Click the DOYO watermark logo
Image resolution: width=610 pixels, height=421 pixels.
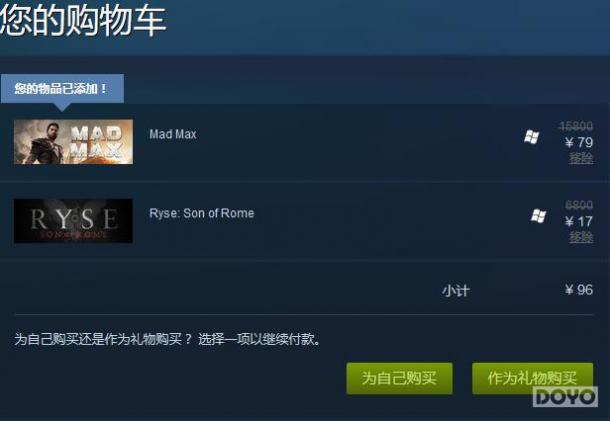coord(565,397)
